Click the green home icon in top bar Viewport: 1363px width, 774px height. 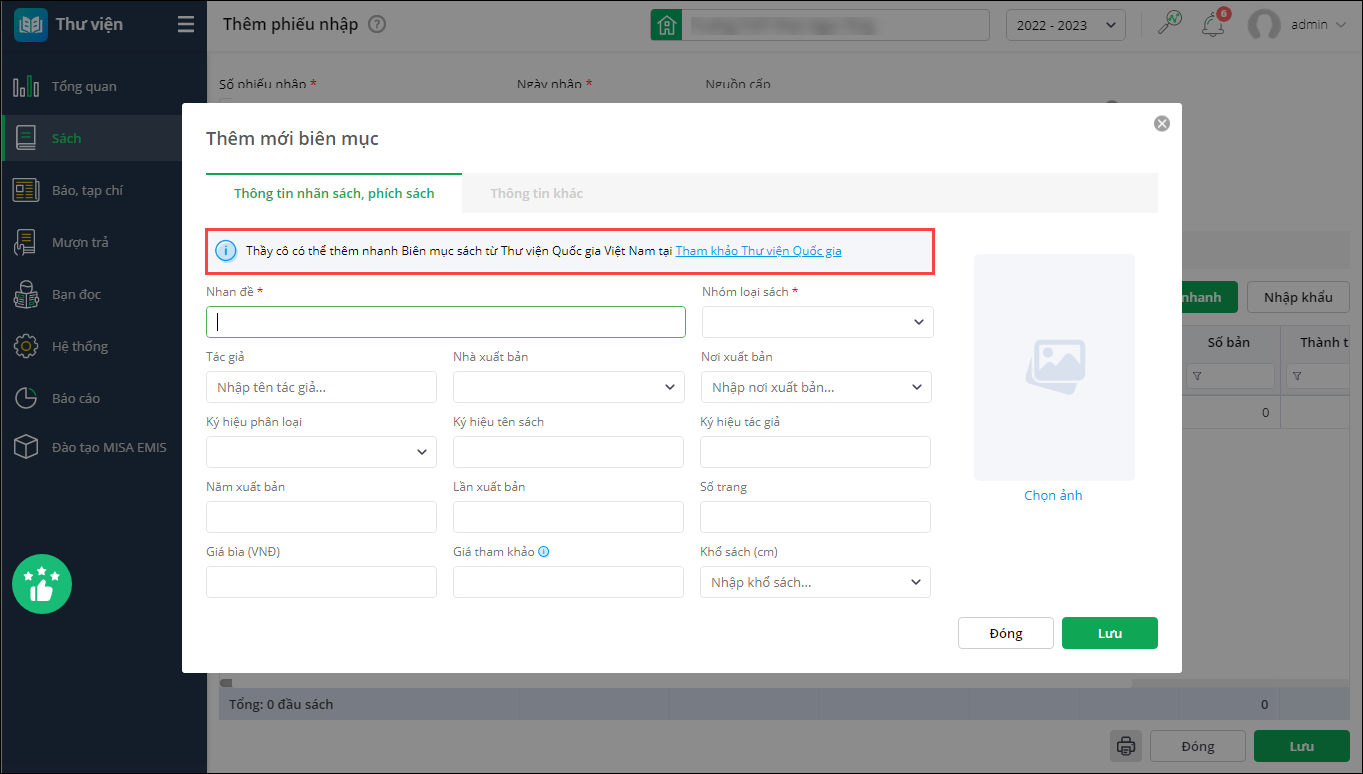[666, 25]
